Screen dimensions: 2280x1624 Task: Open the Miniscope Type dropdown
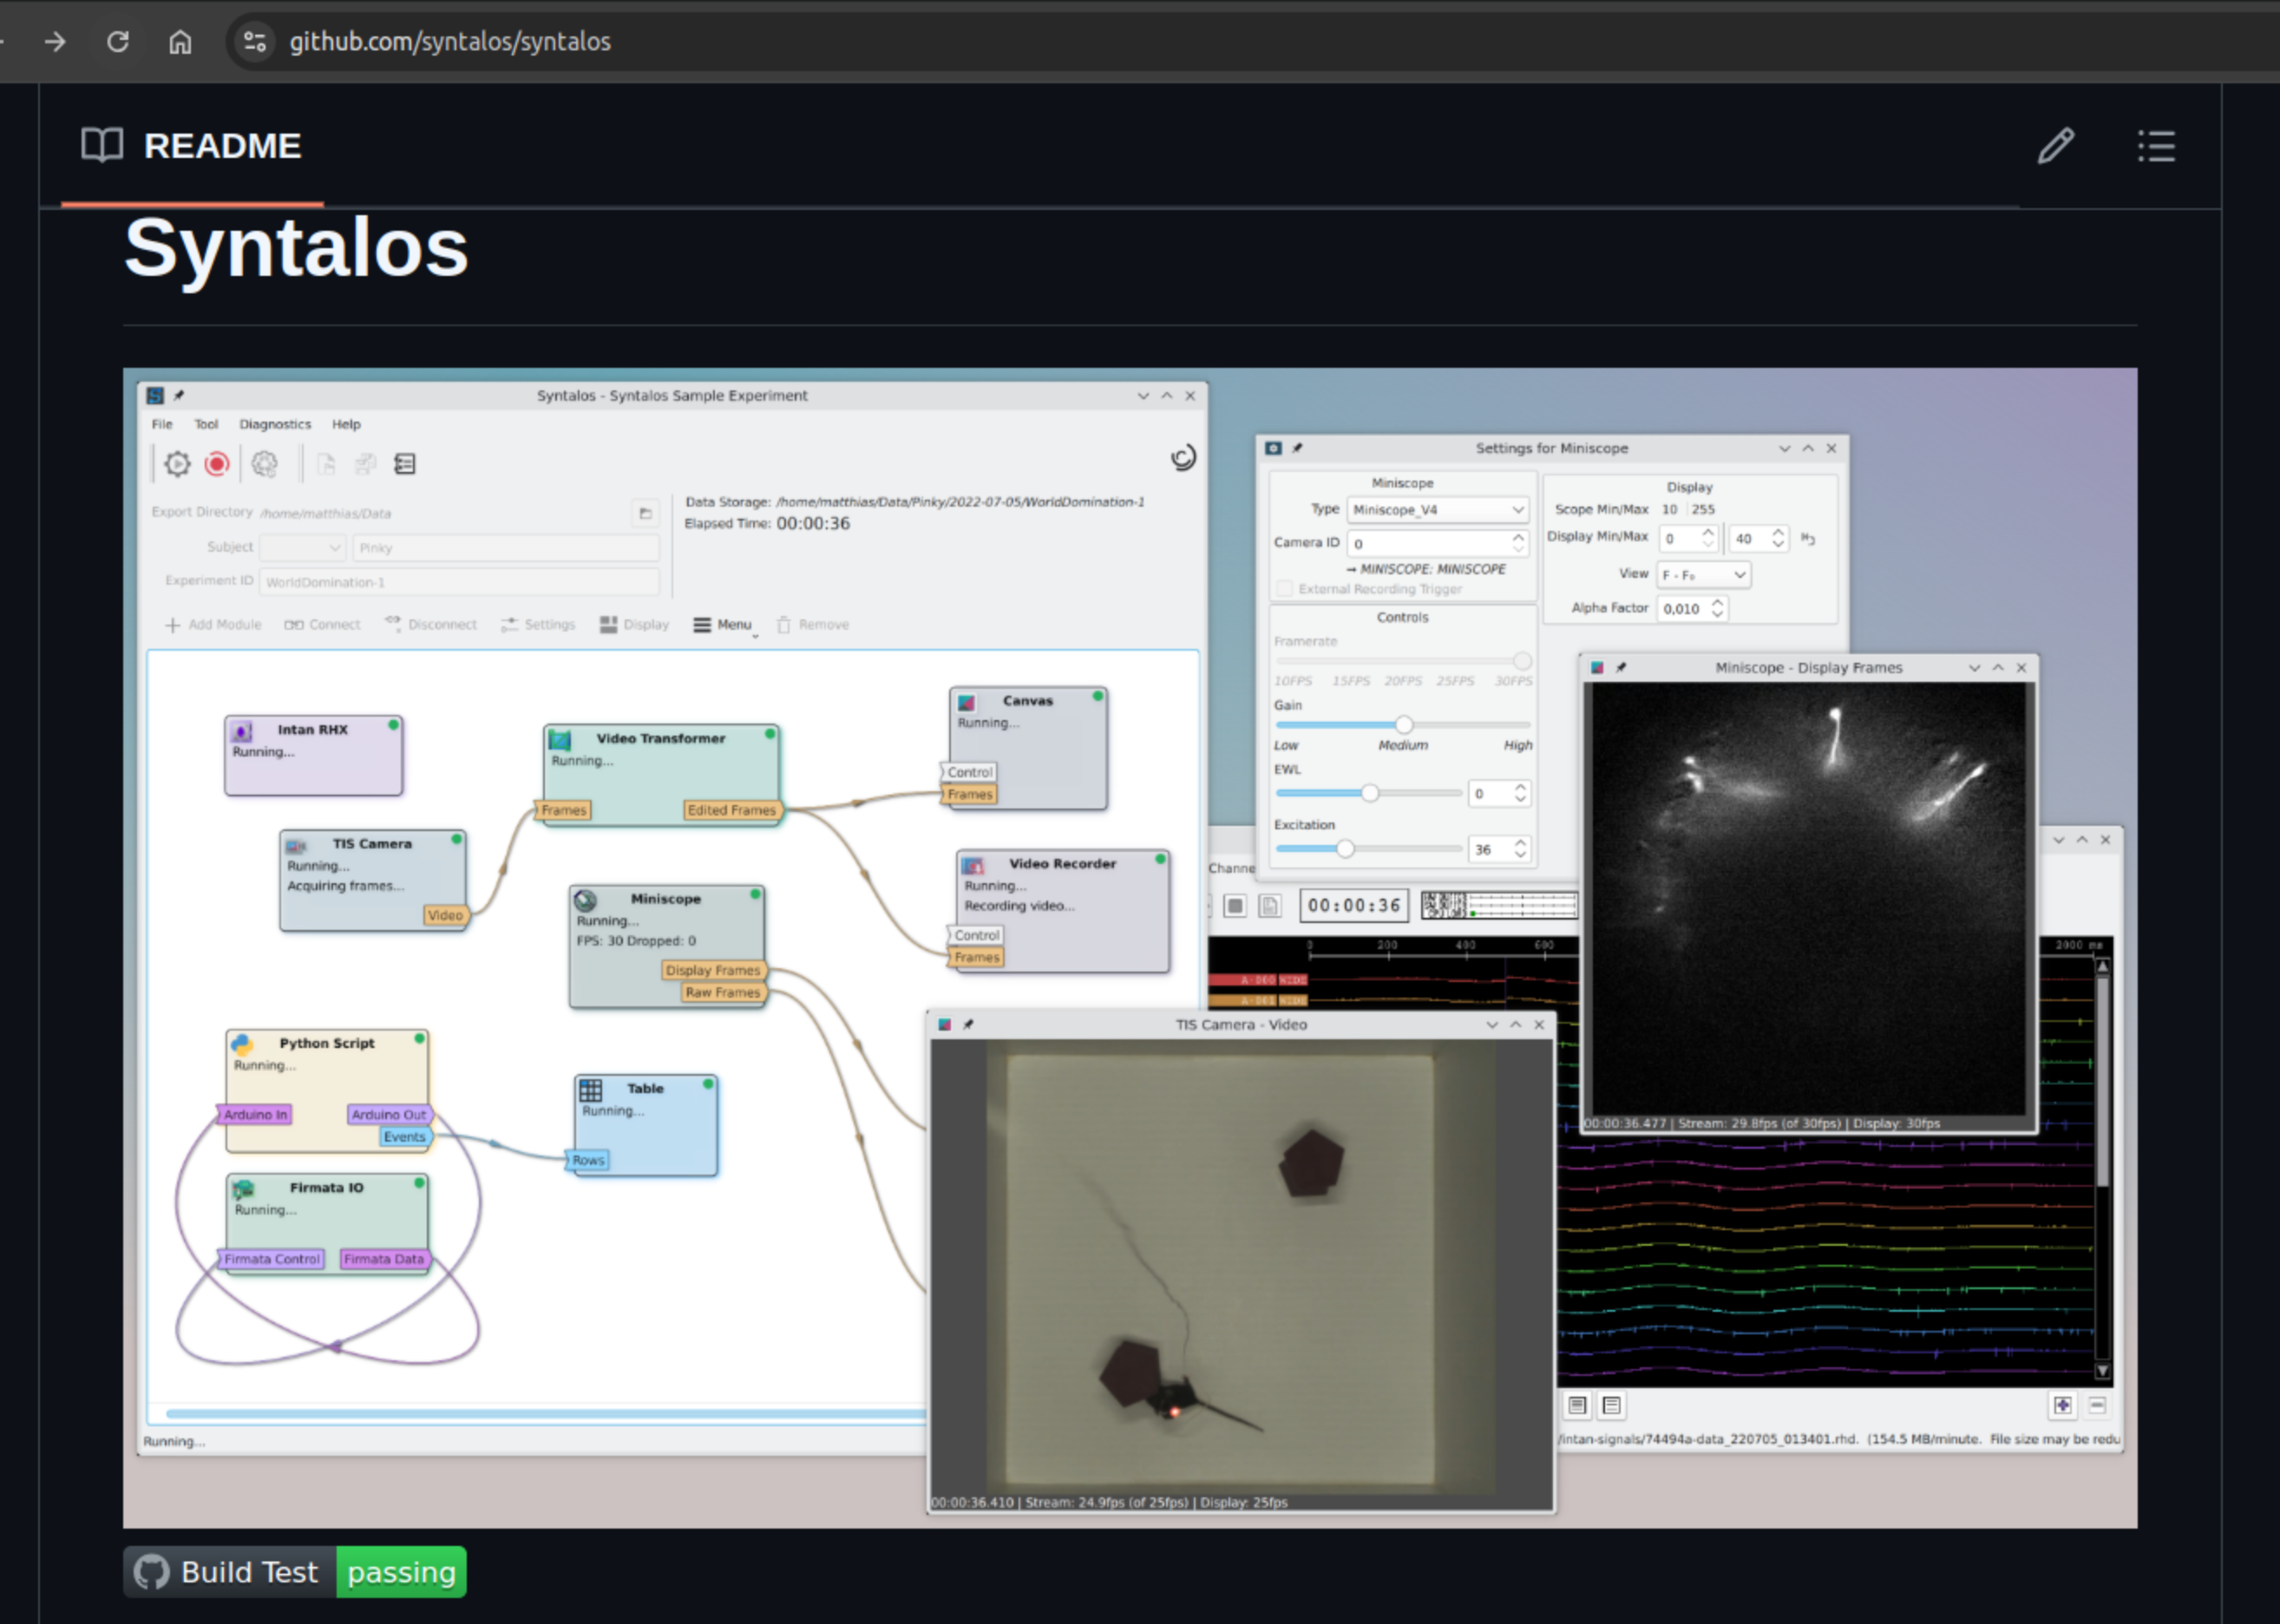coord(1437,510)
